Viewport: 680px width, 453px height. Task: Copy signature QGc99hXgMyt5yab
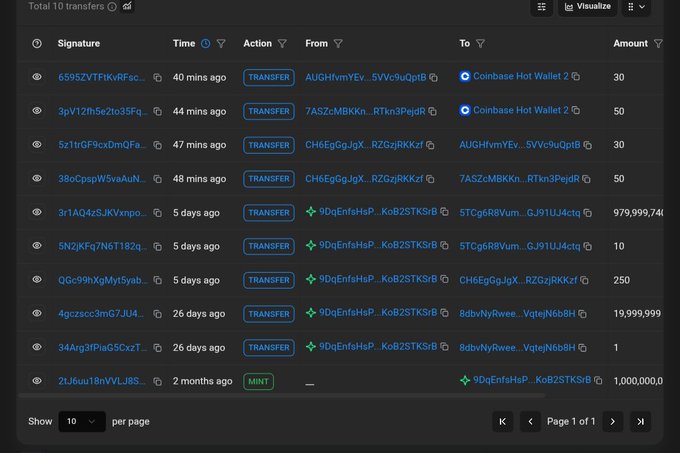pyautogui.click(x=157, y=280)
